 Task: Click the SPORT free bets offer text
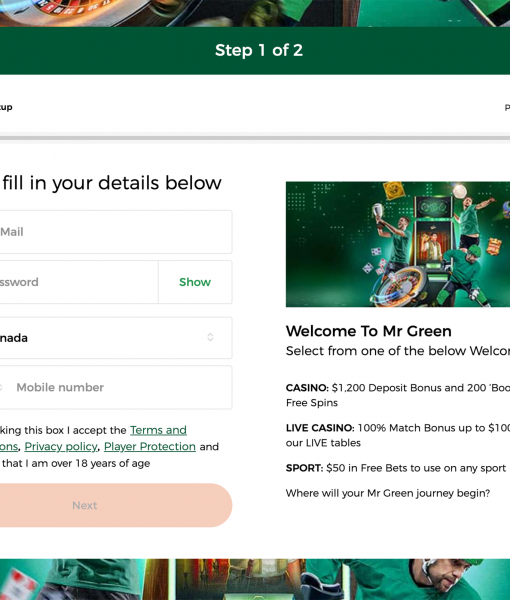point(396,468)
